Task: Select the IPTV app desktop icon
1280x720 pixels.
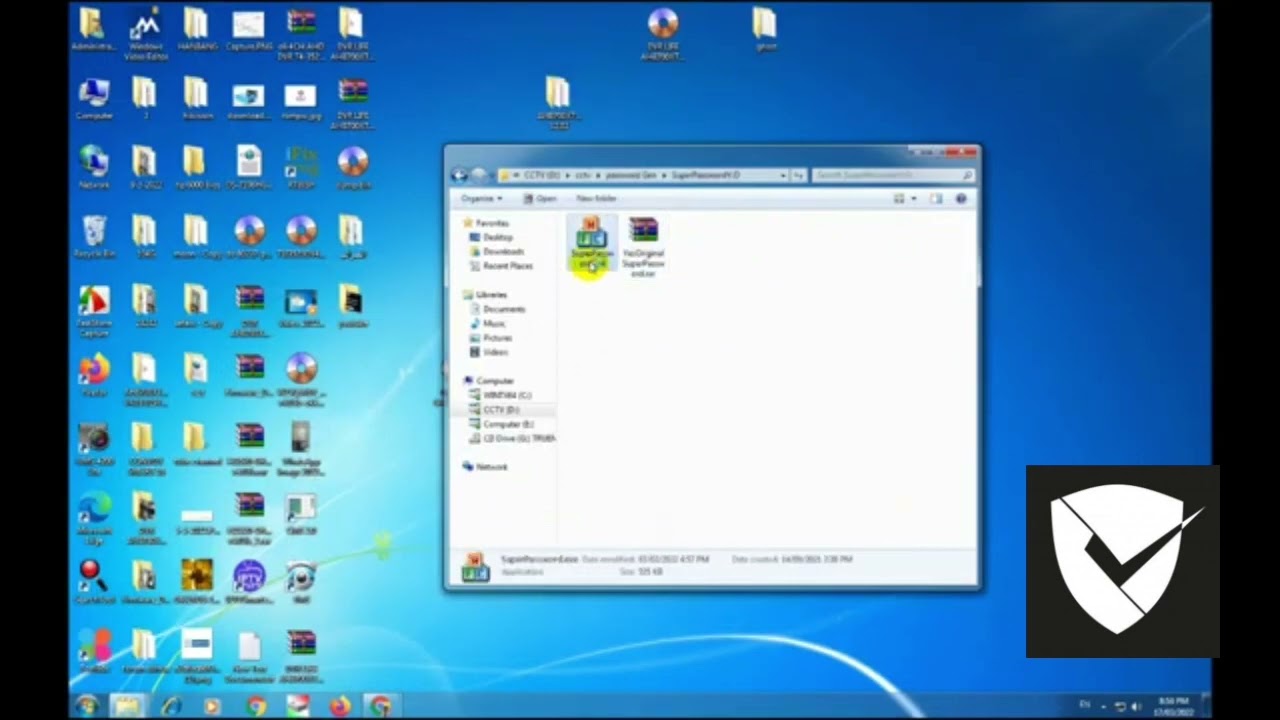Action: [x=249, y=583]
